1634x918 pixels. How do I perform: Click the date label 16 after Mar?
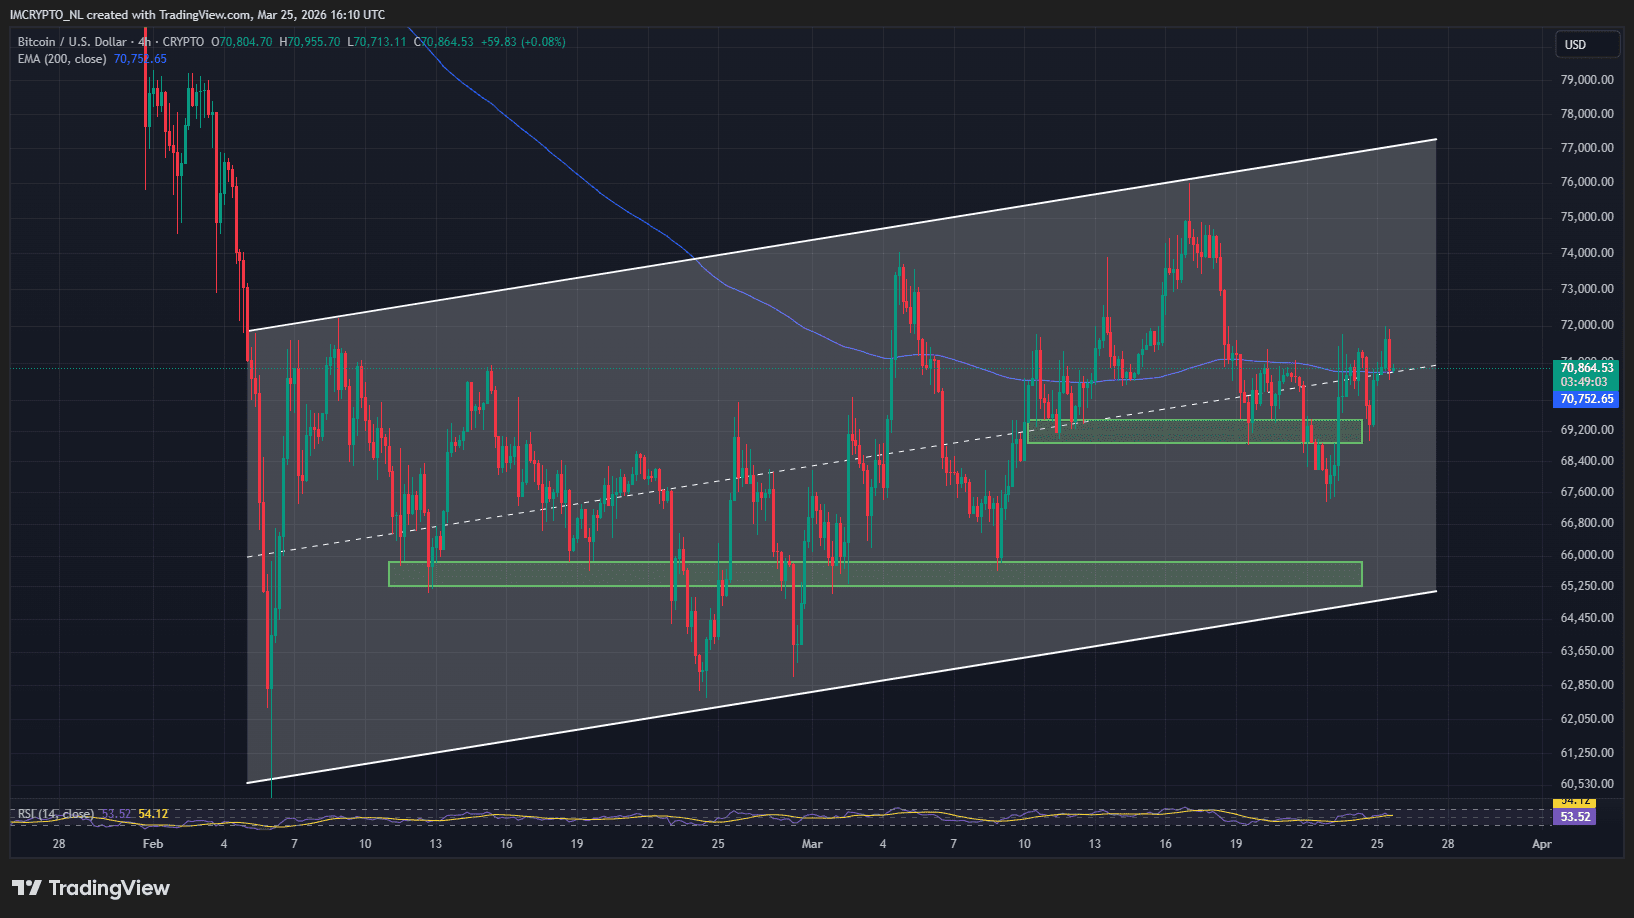tap(1165, 844)
